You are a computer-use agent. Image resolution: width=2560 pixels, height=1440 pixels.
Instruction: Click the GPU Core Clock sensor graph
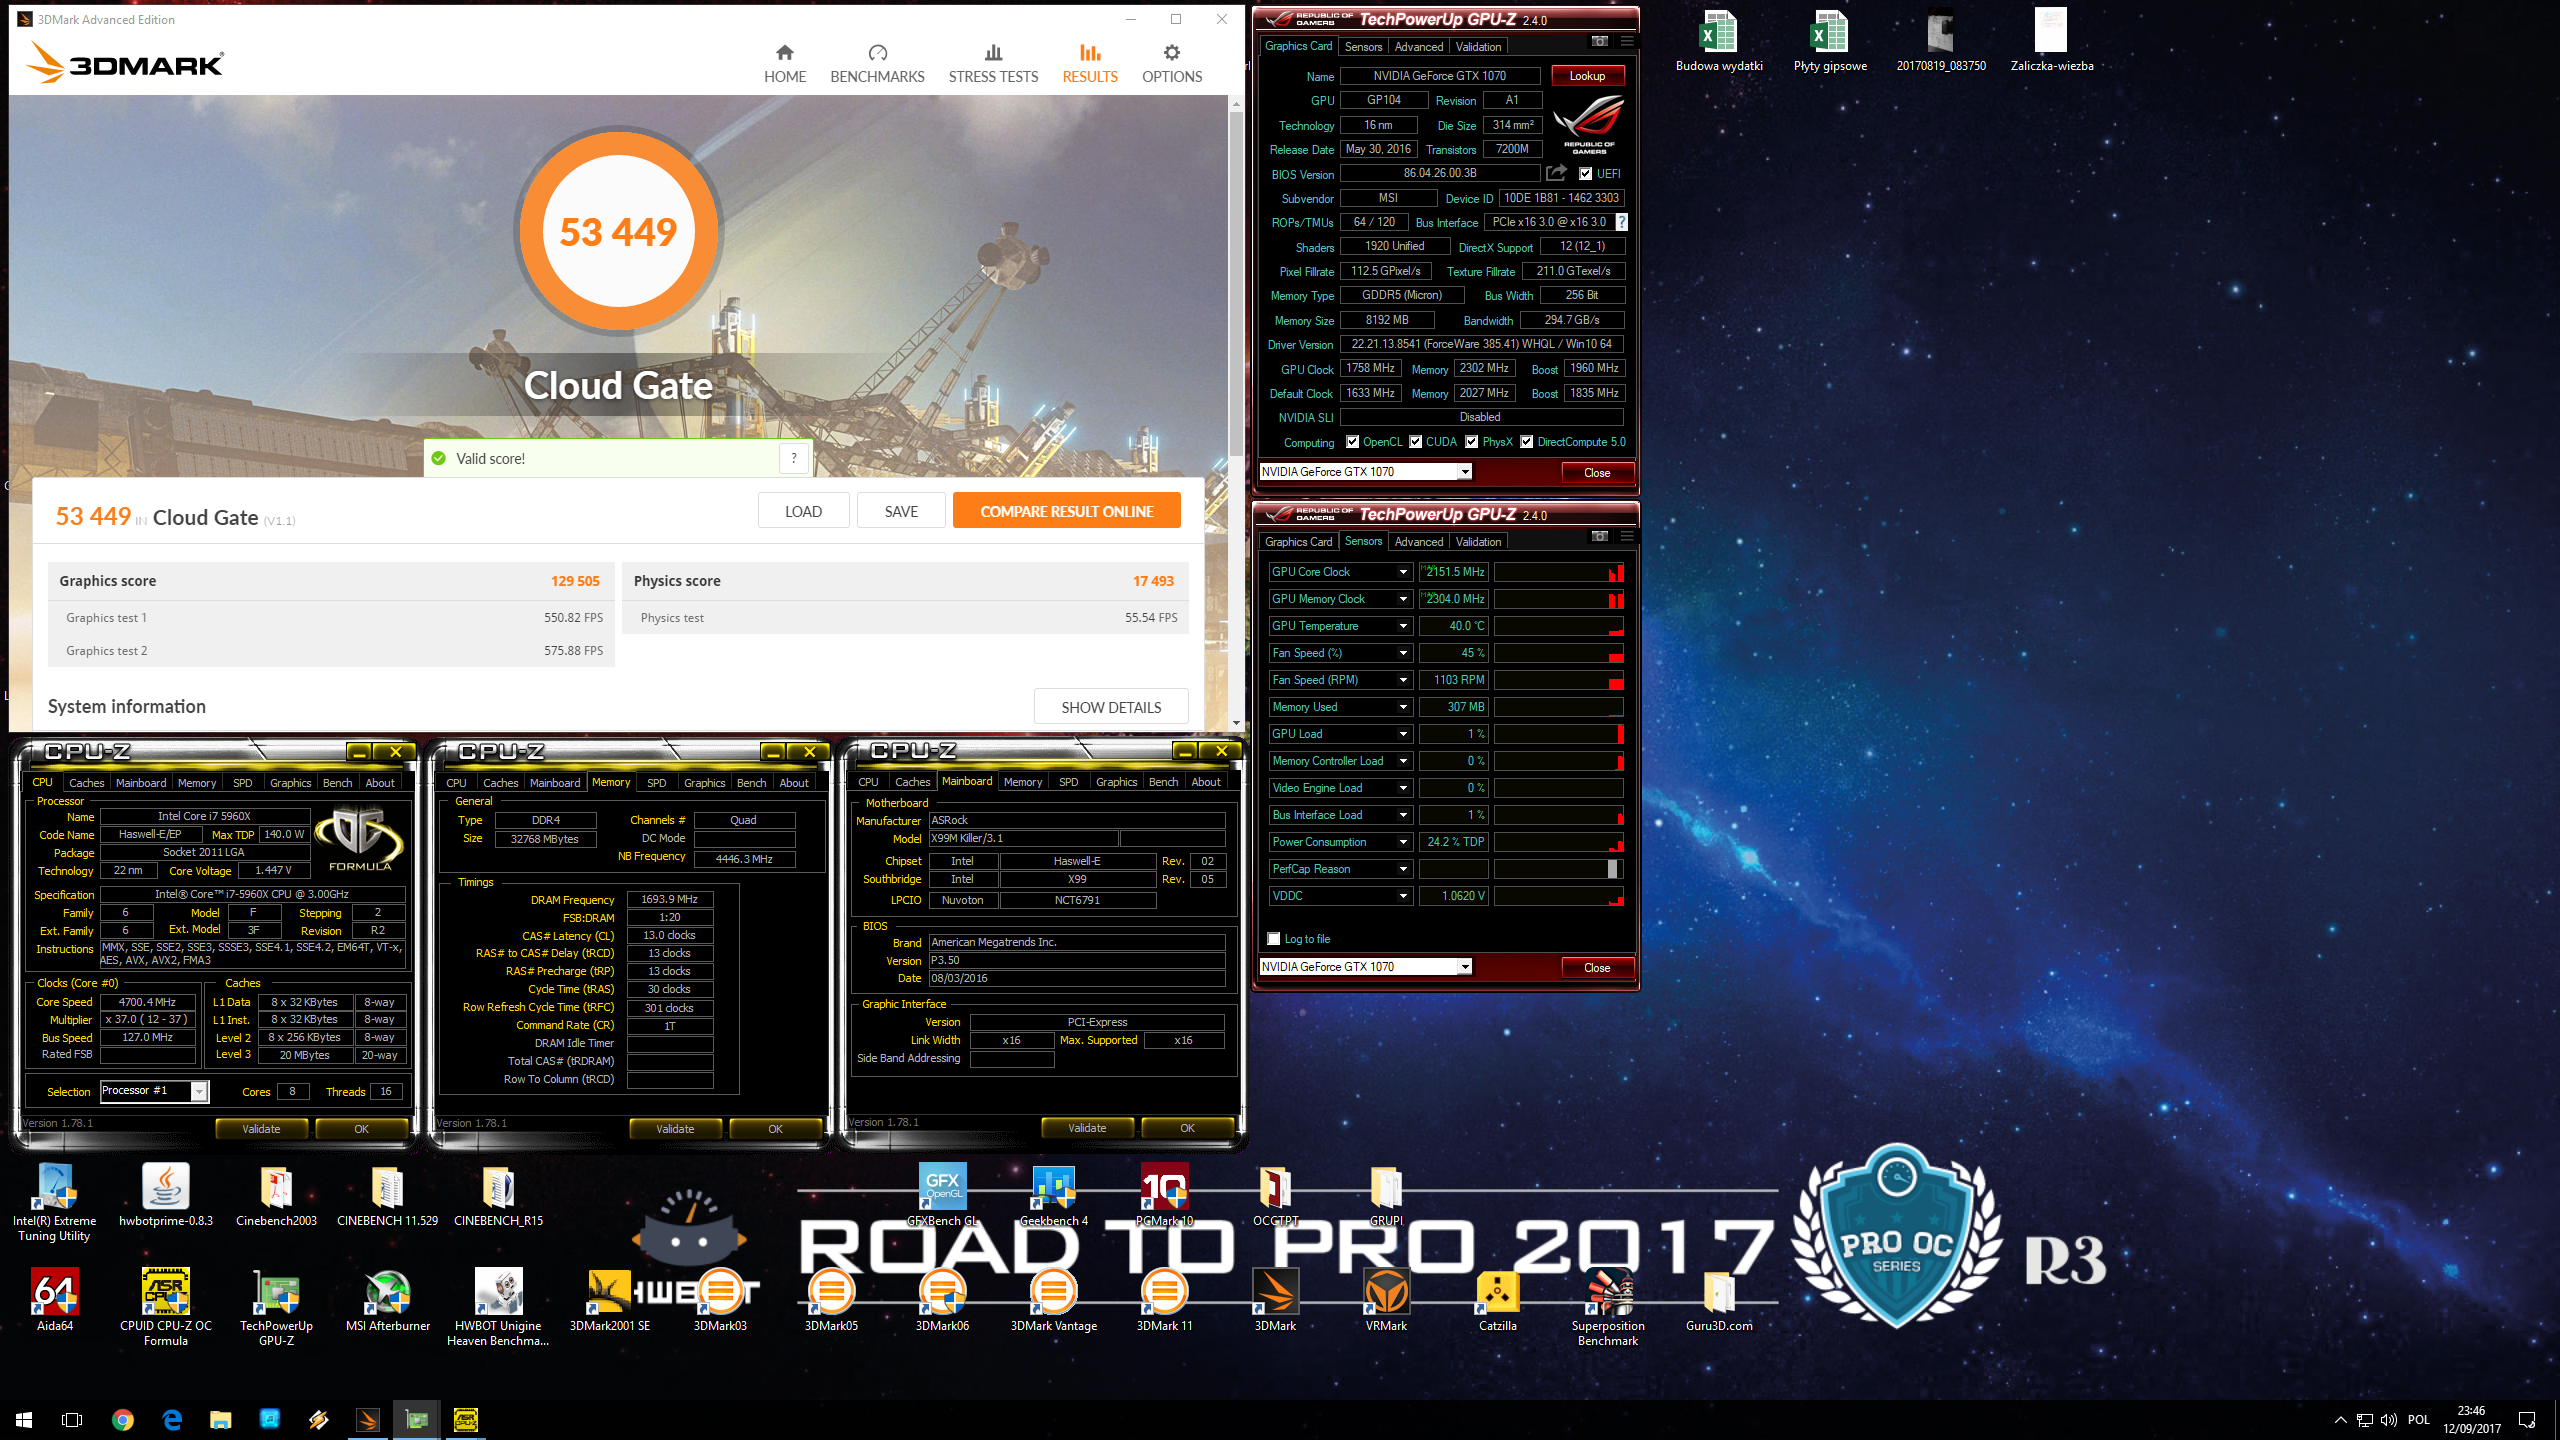[x=1558, y=572]
